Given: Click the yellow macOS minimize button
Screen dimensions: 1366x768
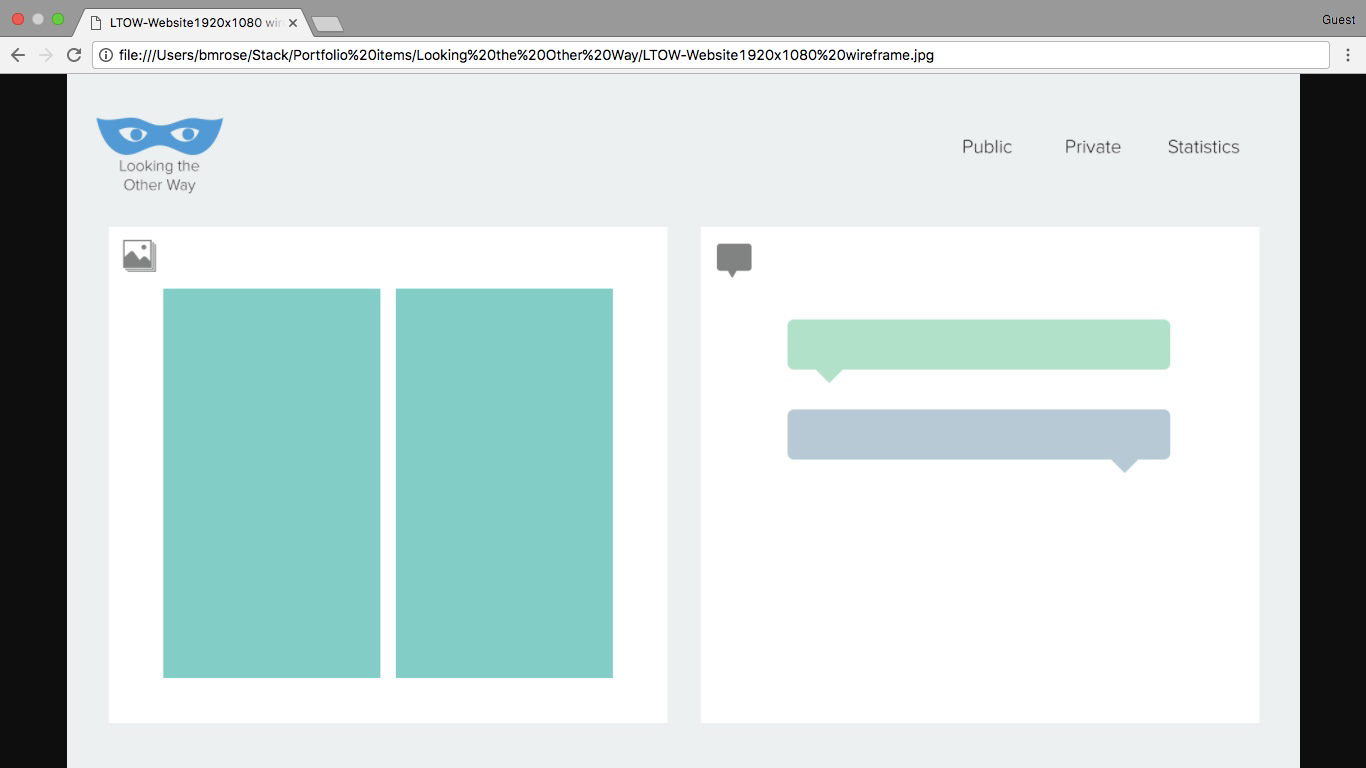Looking at the screenshot, I should pos(38,19).
